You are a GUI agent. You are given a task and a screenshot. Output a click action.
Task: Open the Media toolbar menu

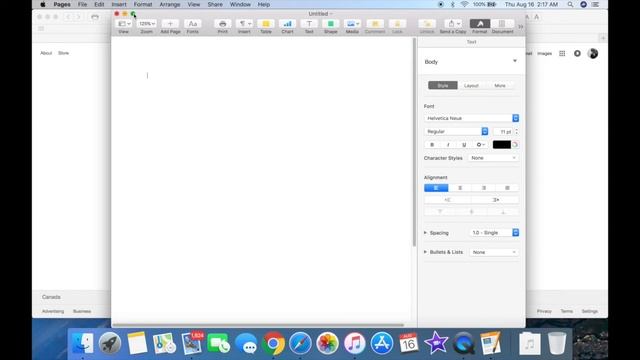[x=352, y=24]
